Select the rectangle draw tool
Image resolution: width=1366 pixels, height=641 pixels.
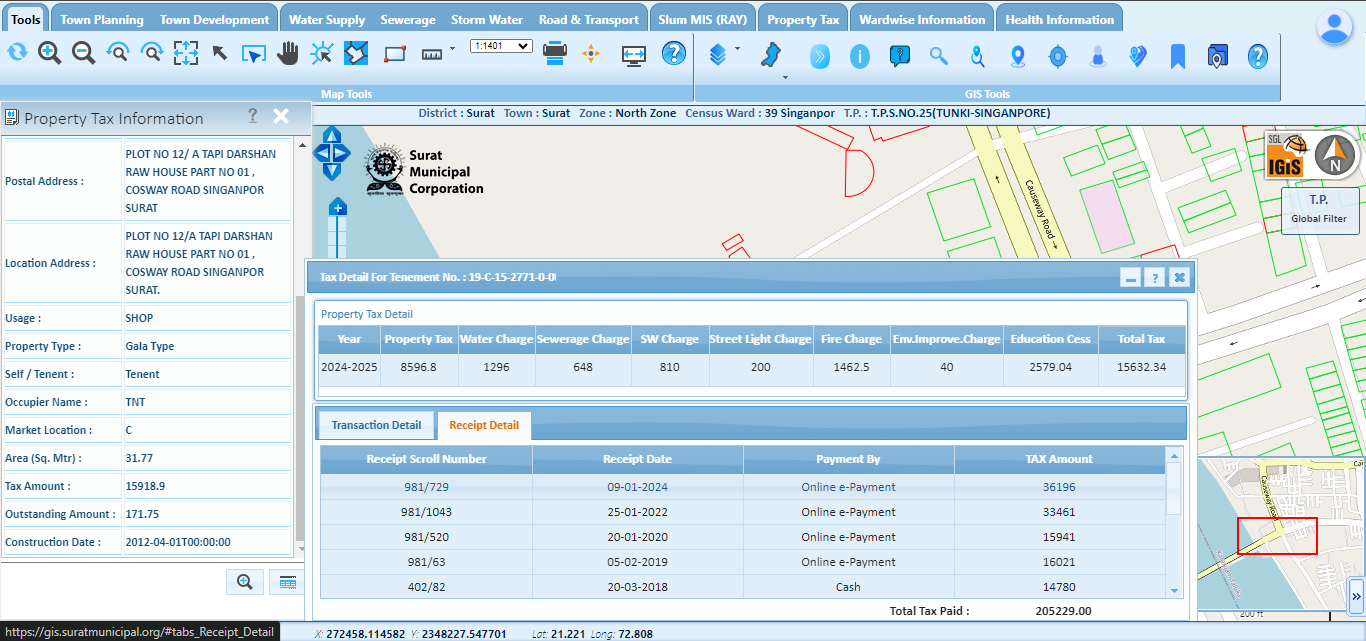pyautogui.click(x=395, y=53)
